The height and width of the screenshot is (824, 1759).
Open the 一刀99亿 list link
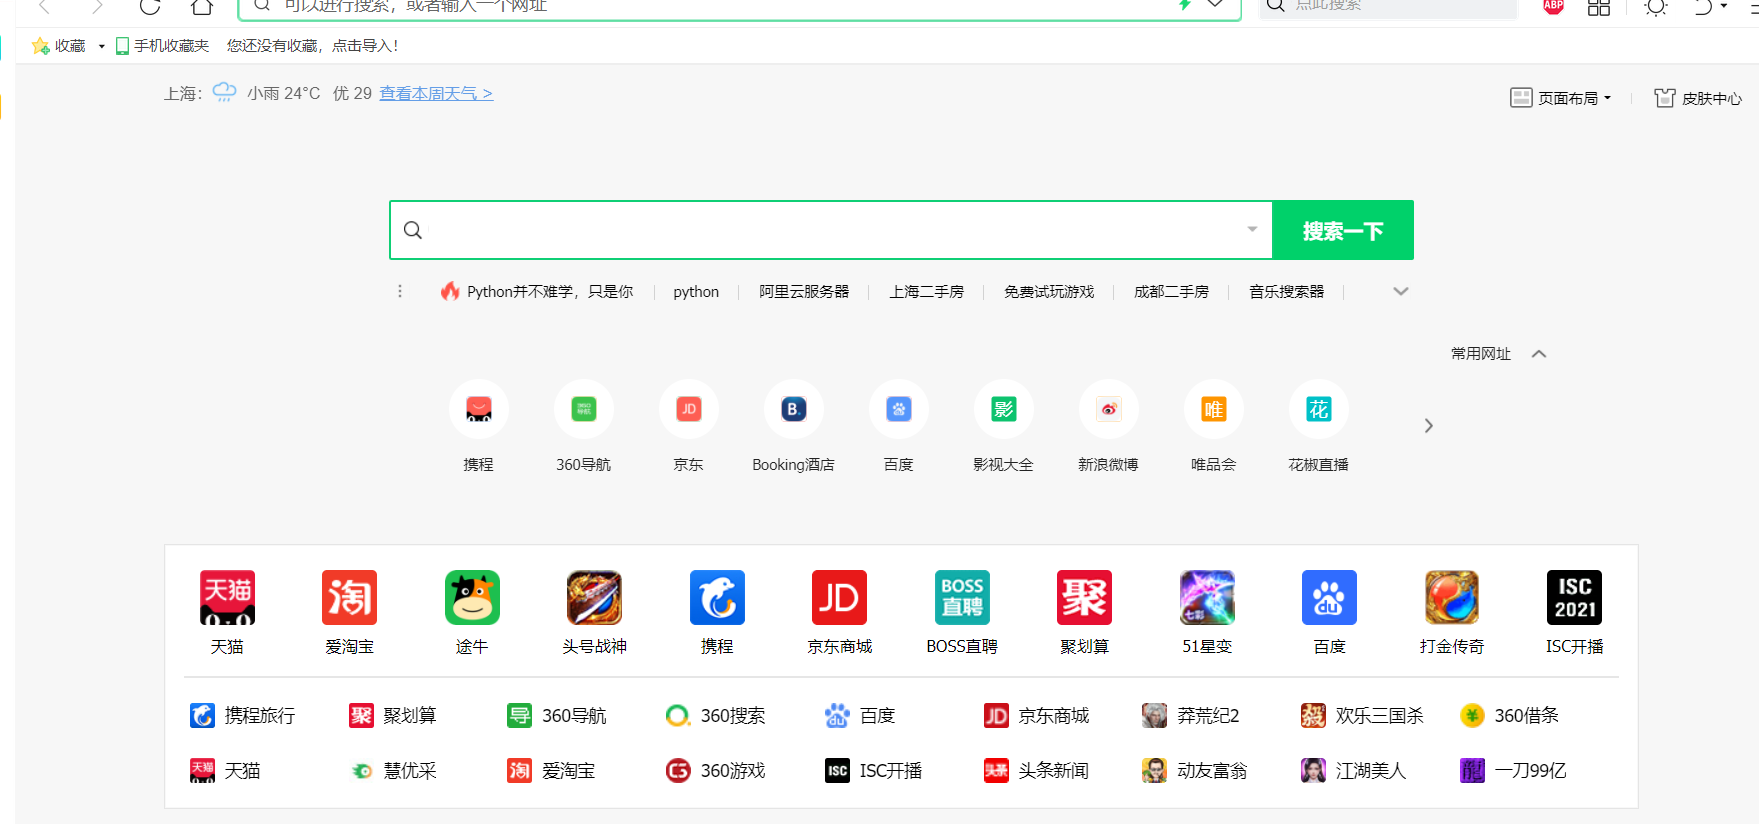[x=1514, y=770]
